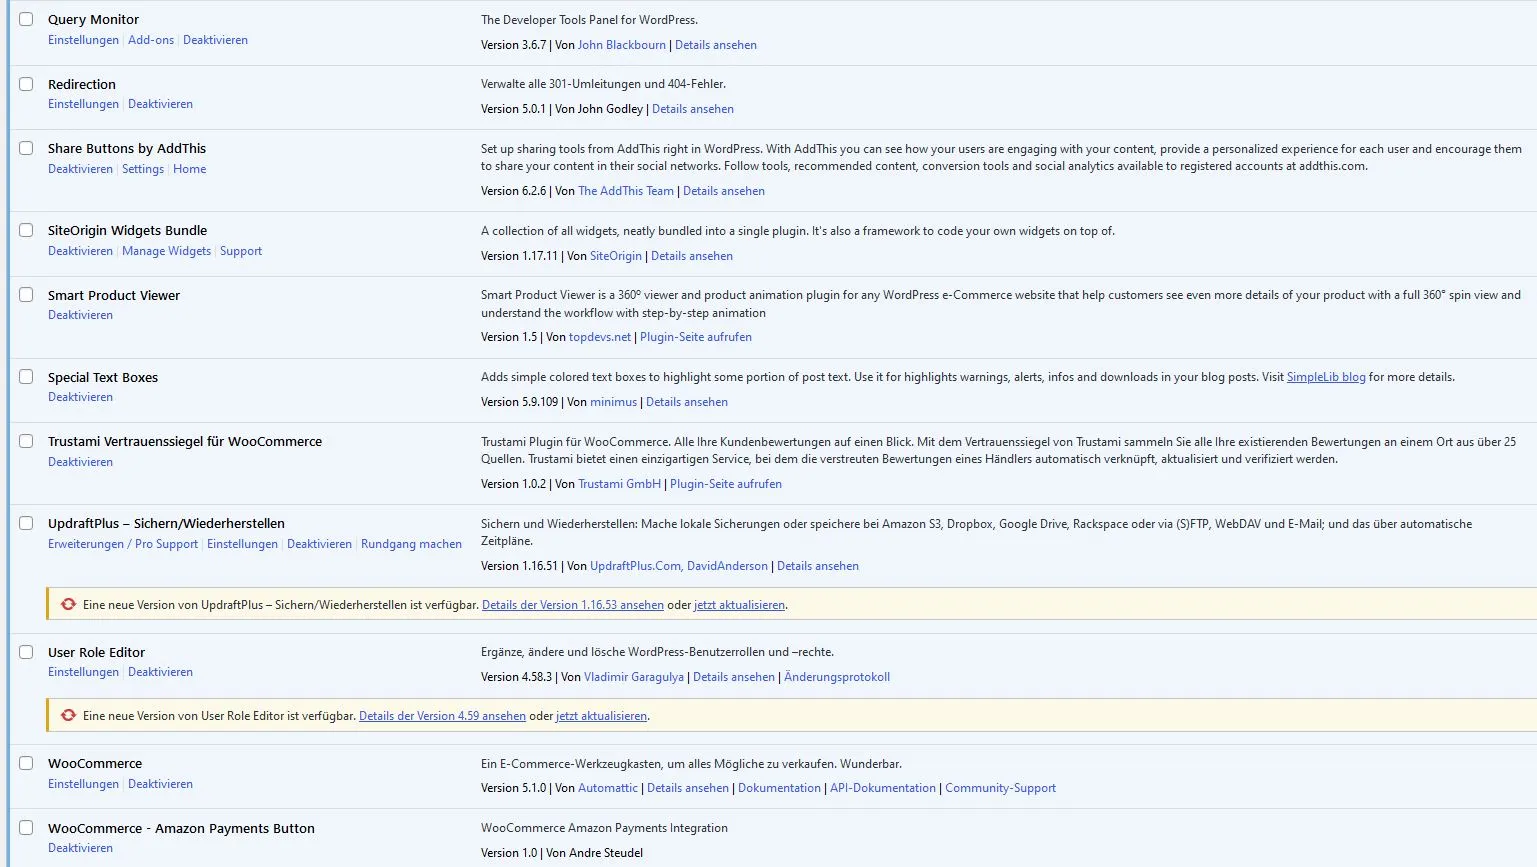Screen dimensions: 1537x867
Task: Open User Role Editor Änderungsprotokoll
Action: [837, 677]
